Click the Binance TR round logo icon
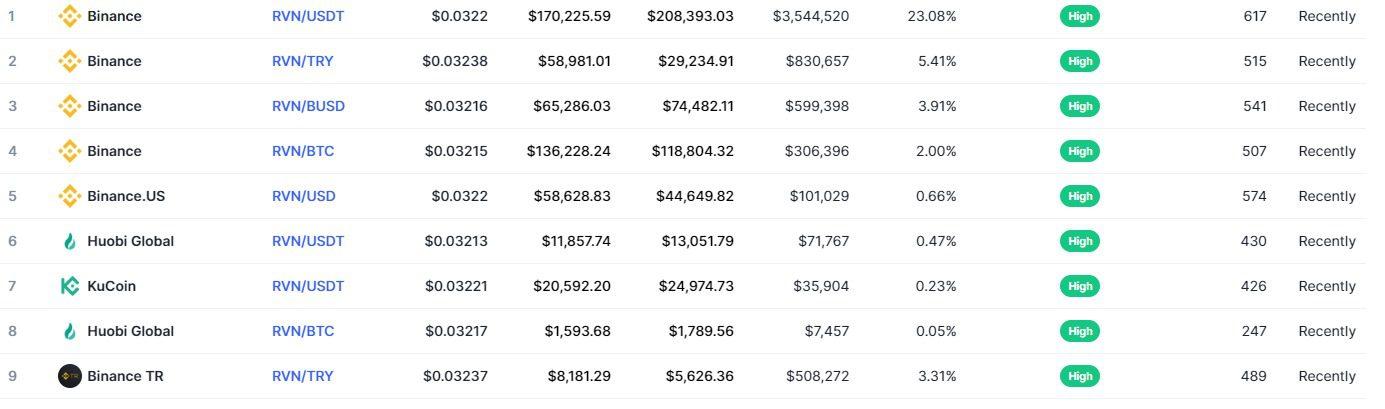This screenshot has height=409, width=1385. 69,376
